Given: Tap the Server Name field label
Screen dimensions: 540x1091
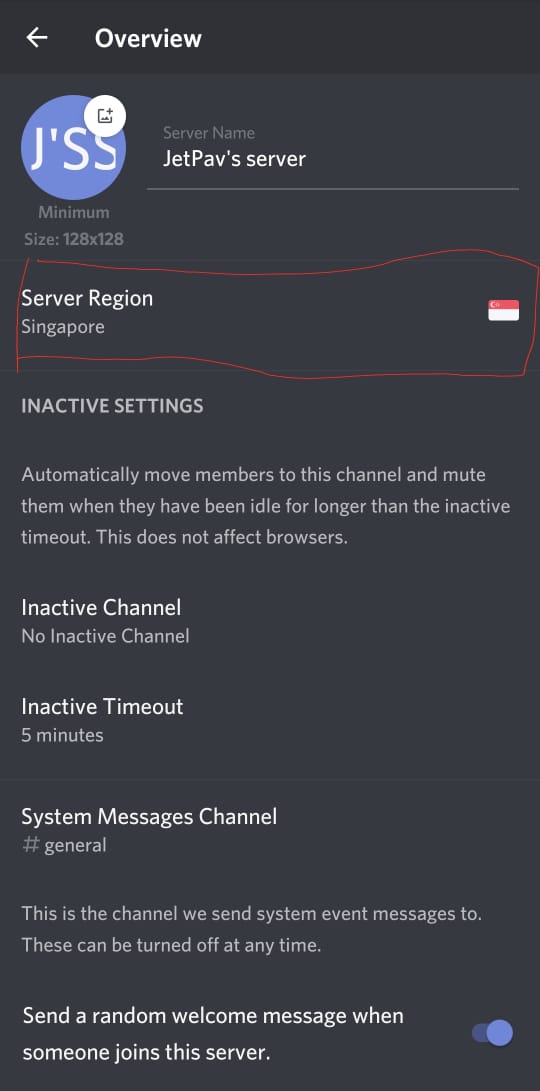Looking at the screenshot, I should [209, 132].
